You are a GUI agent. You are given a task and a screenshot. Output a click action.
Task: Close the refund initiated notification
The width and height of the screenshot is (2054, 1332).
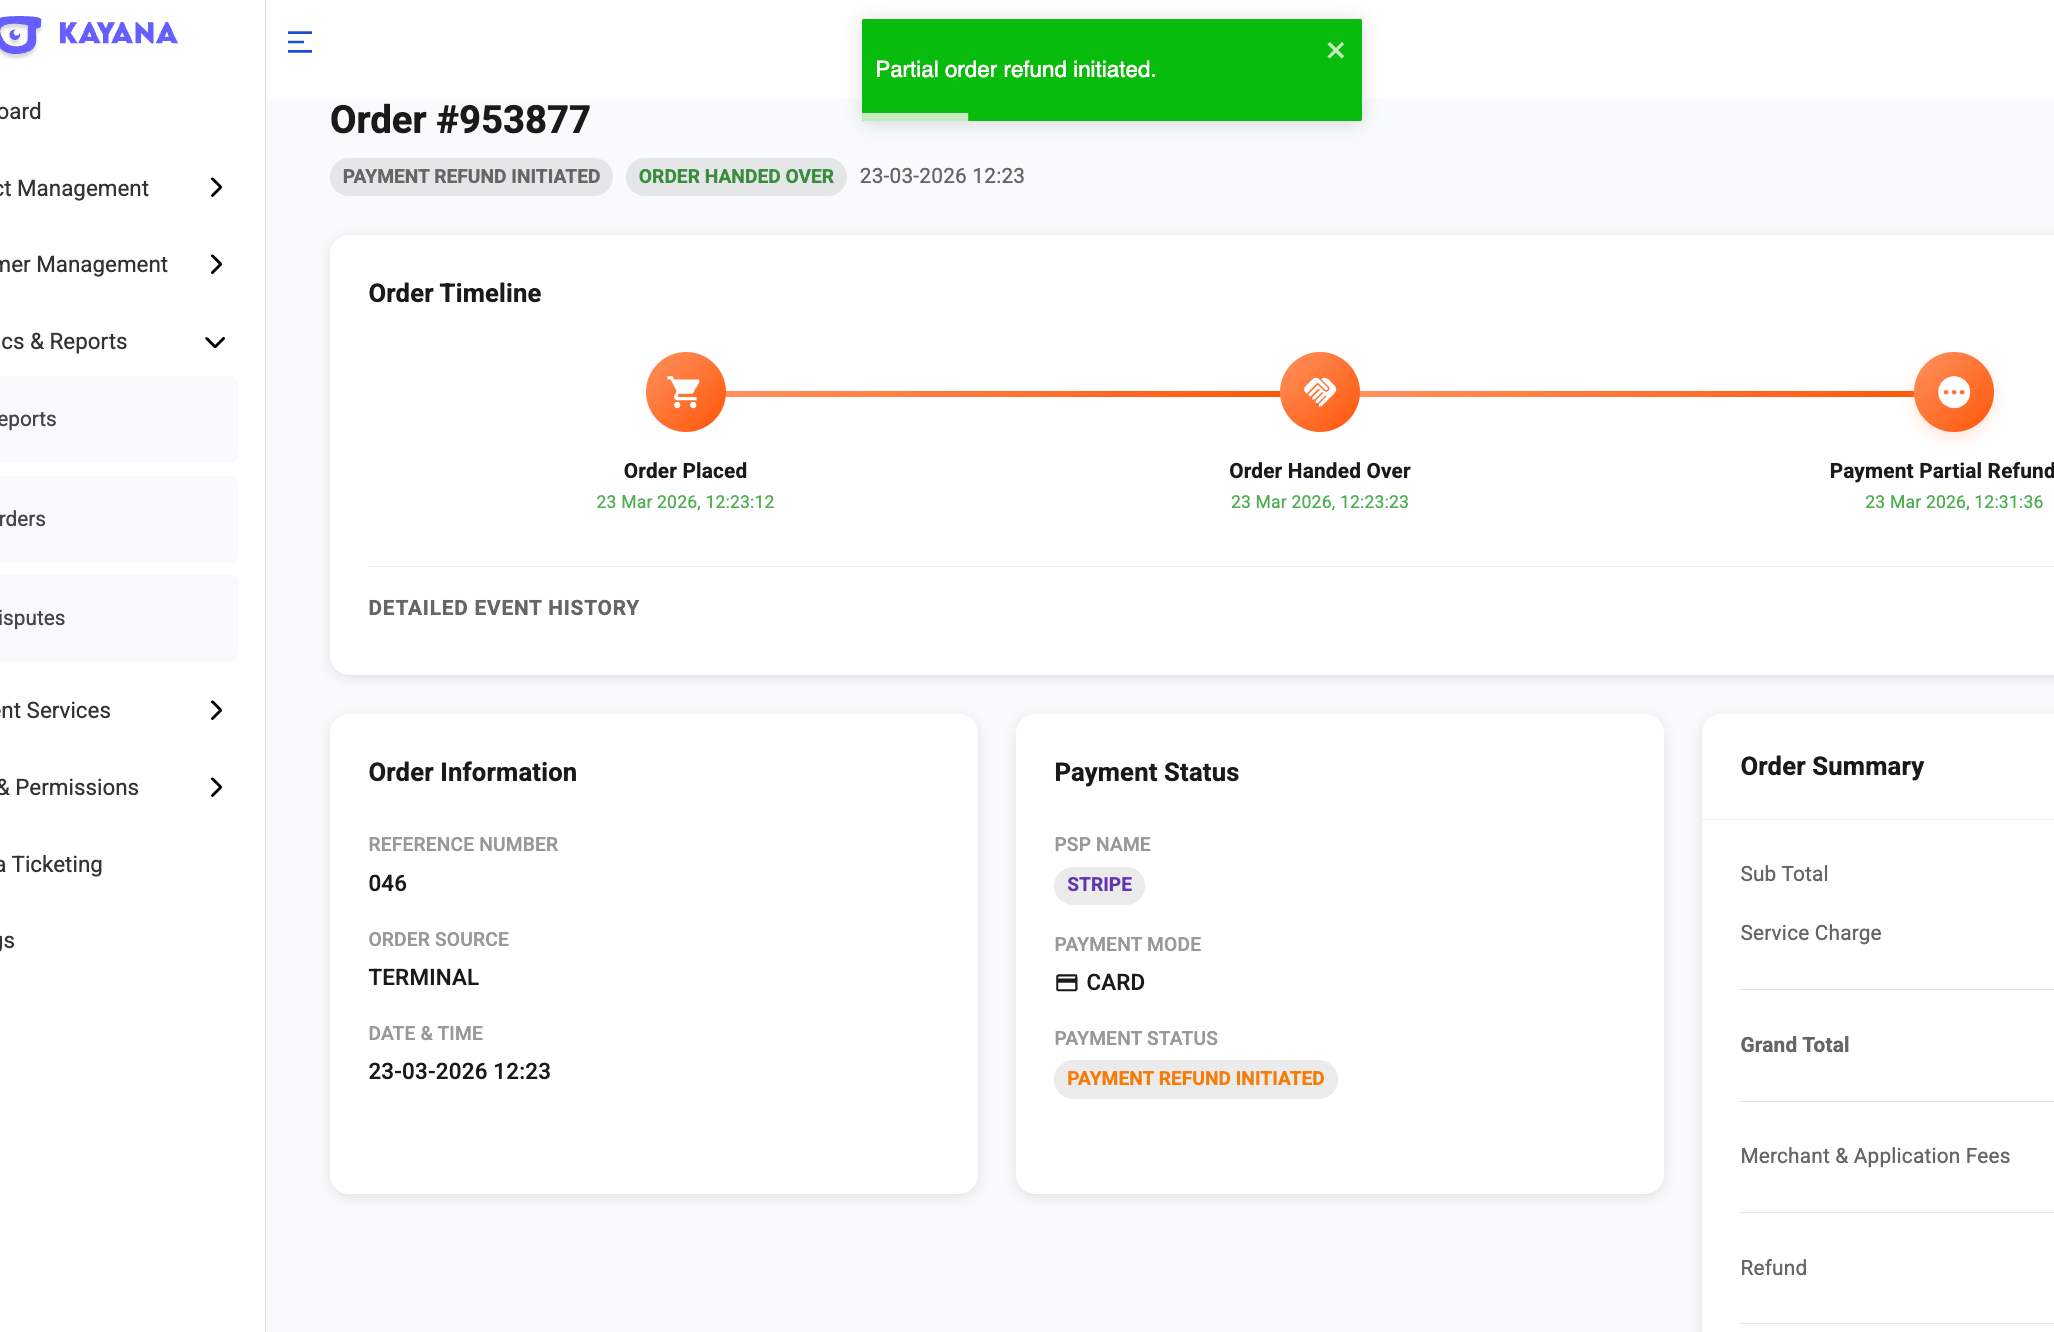[1335, 50]
